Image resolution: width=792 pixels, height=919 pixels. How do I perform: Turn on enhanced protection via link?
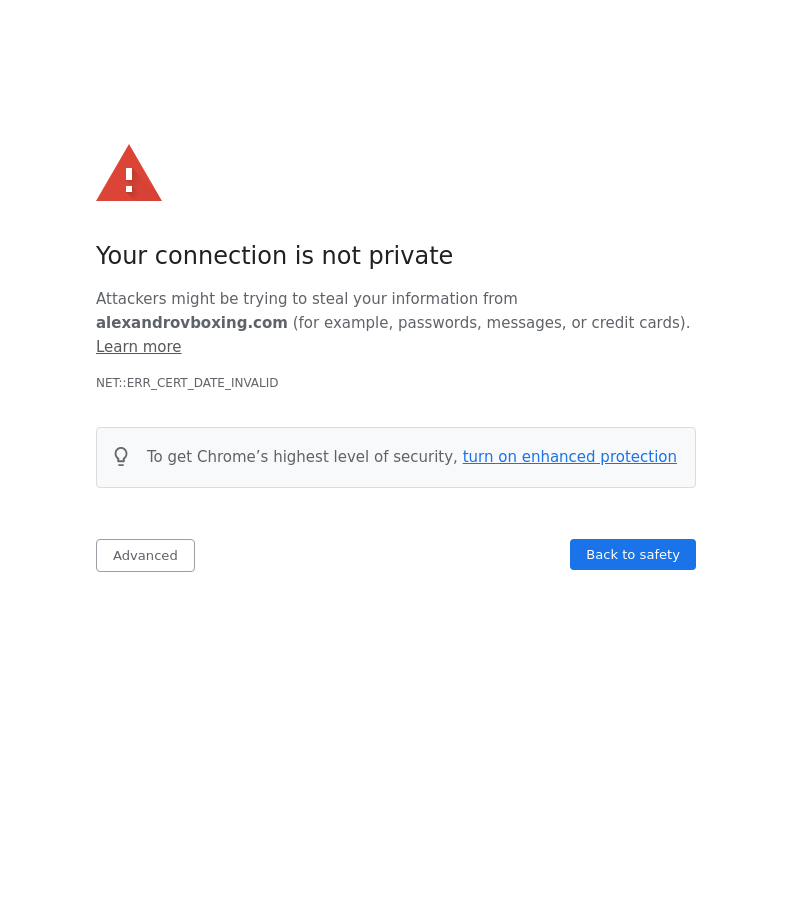pos(569,457)
